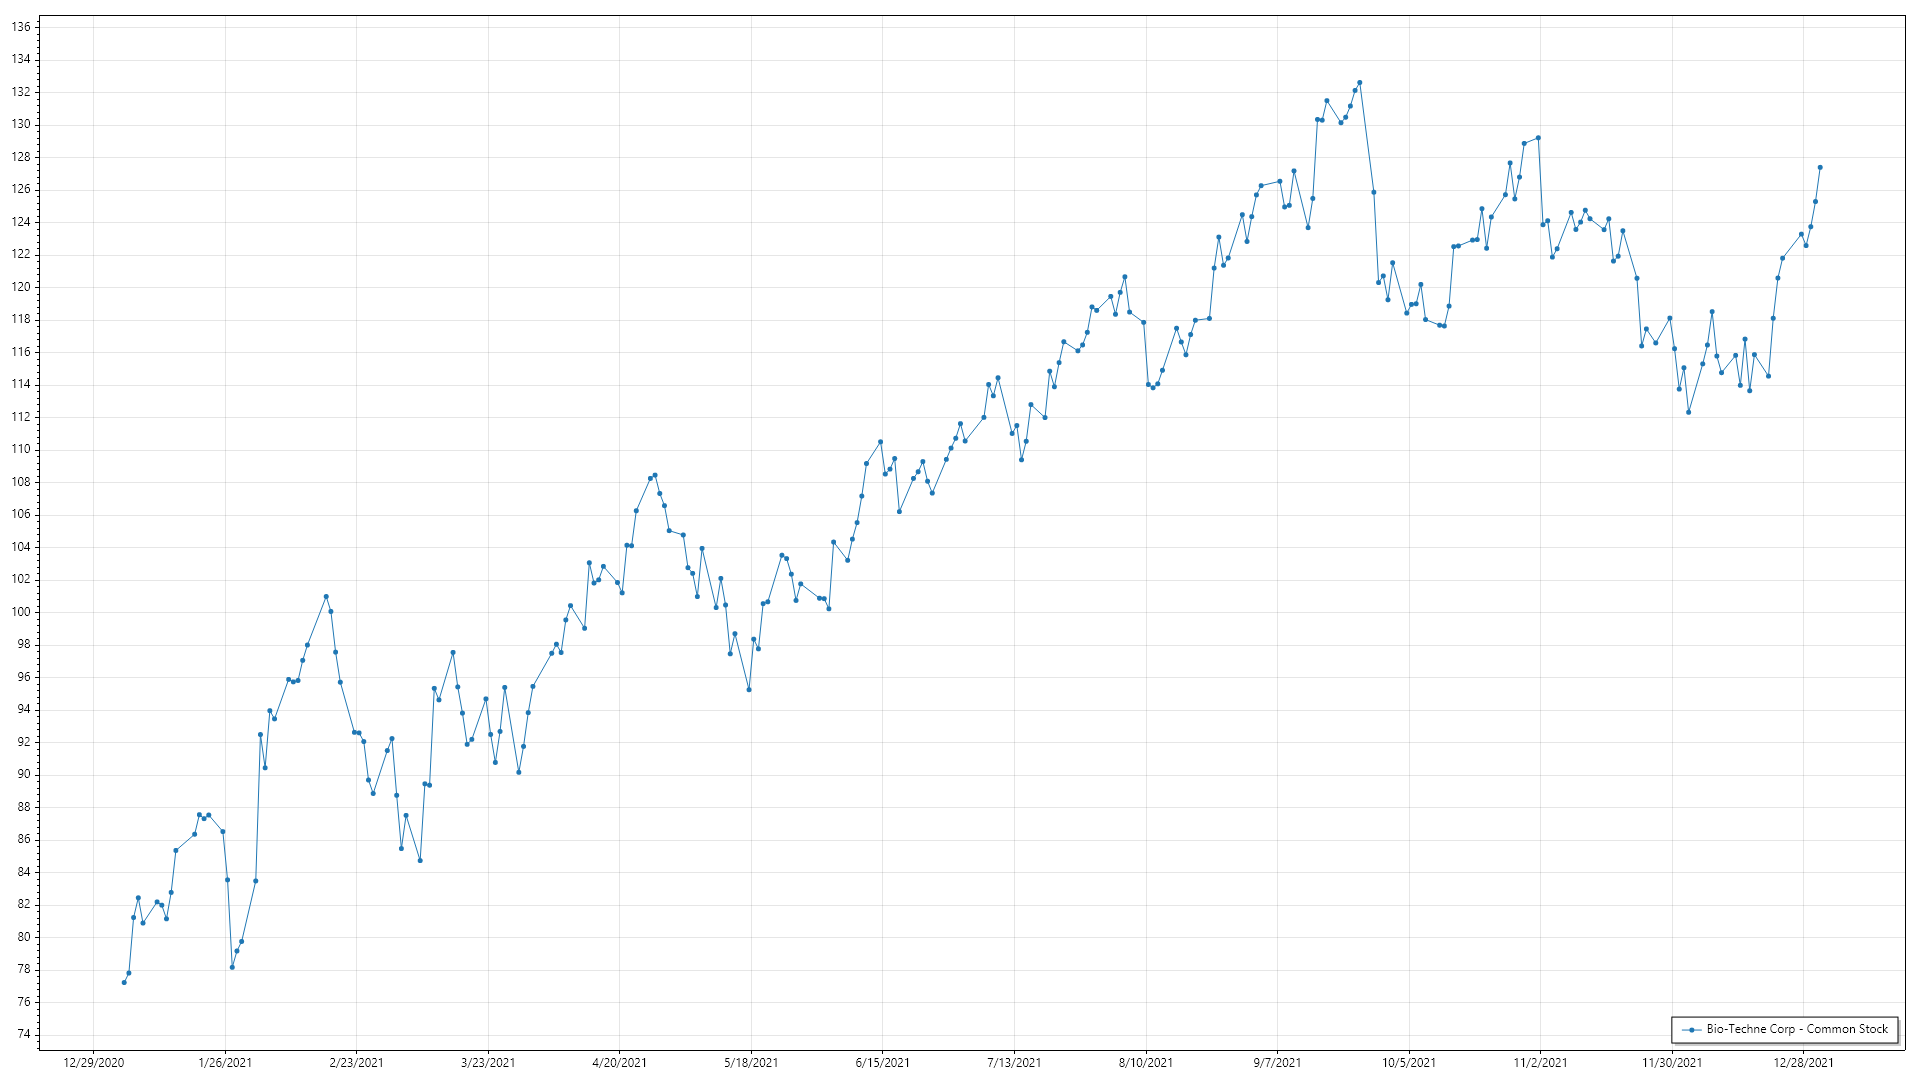Click the 11/2/2021 date axis label
This screenshot has width=1920, height=1080.
point(1540,1063)
